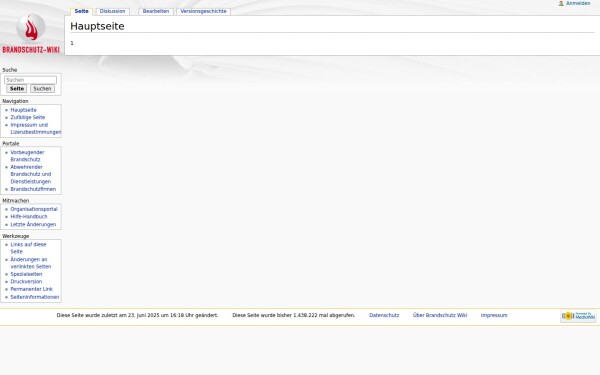This screenshot has height=375, width=600.
Task: Open Links auf diese Seite
Action: click(28, 248)
